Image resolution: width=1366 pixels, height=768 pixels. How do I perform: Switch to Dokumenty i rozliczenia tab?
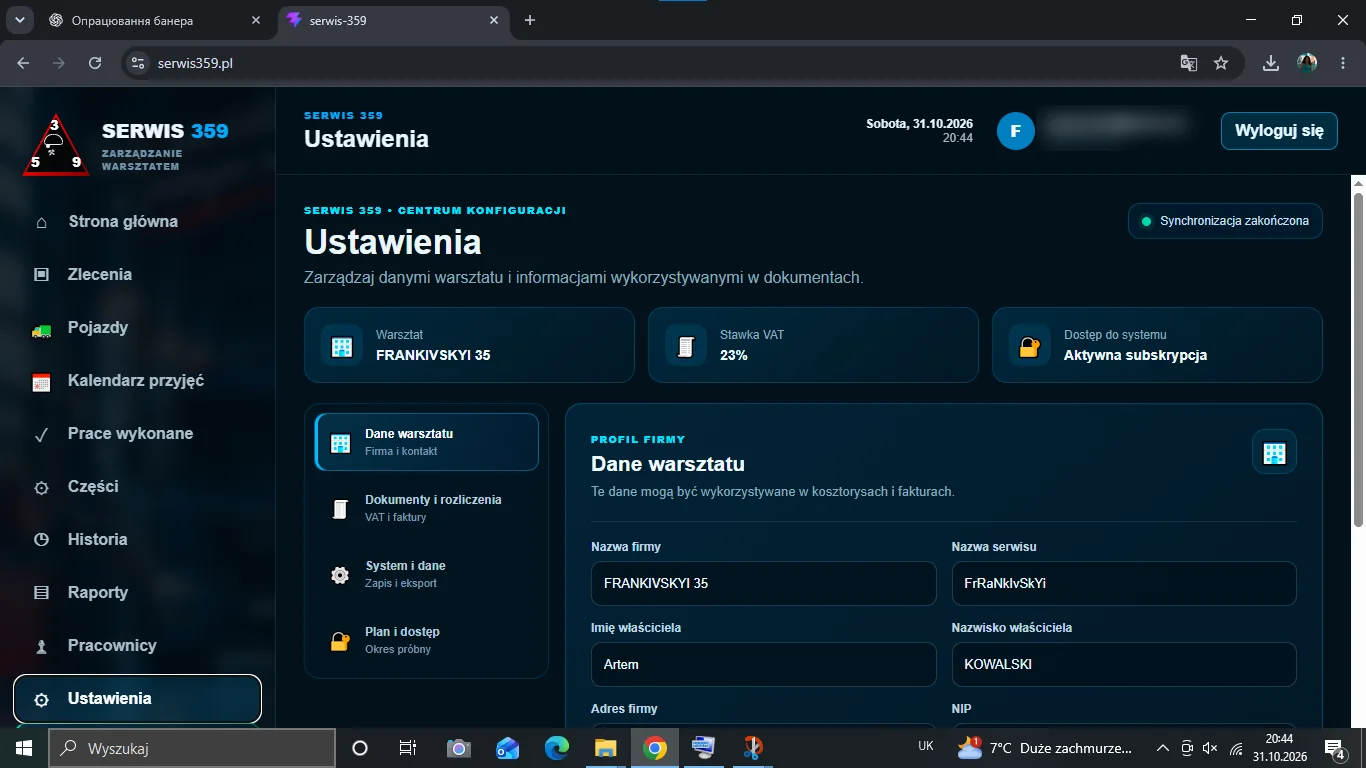click(427, 508)
